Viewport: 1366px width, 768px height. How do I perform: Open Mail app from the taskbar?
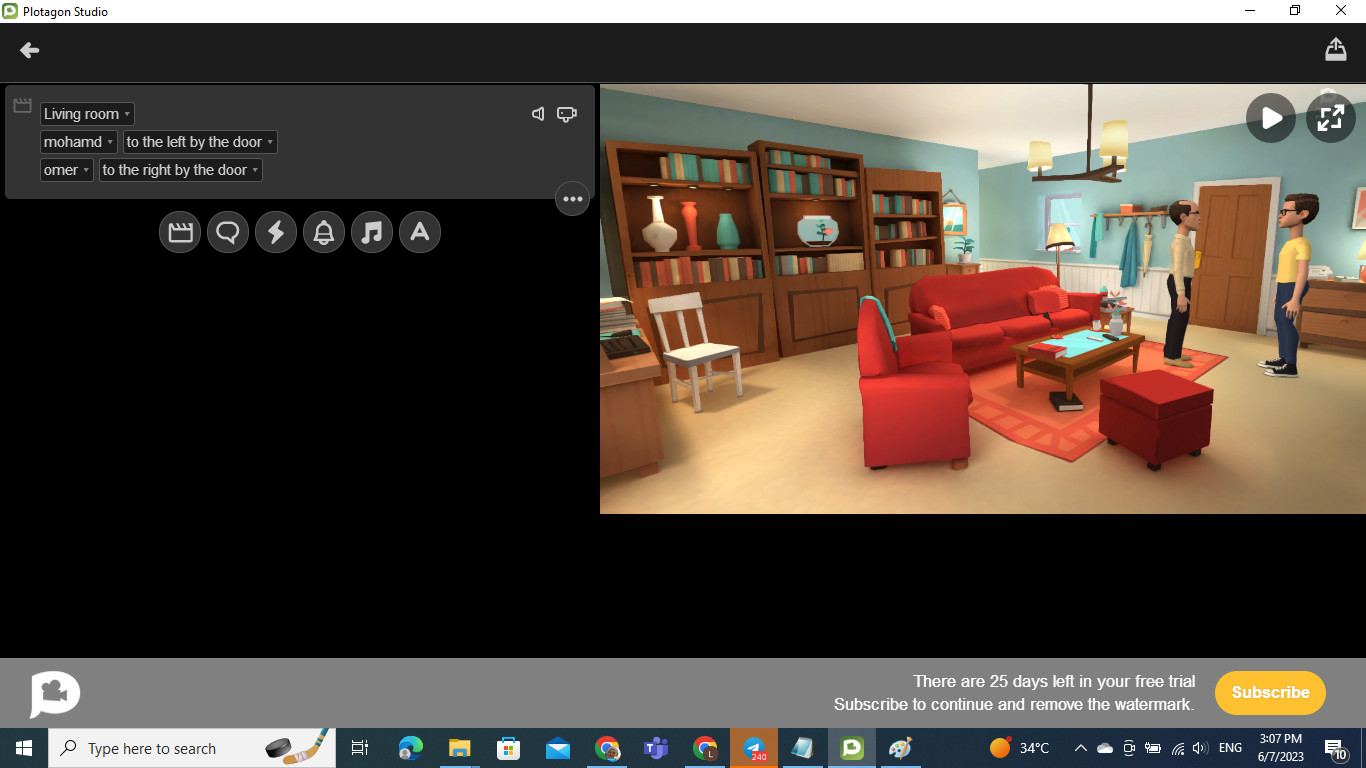pos(558,748)
